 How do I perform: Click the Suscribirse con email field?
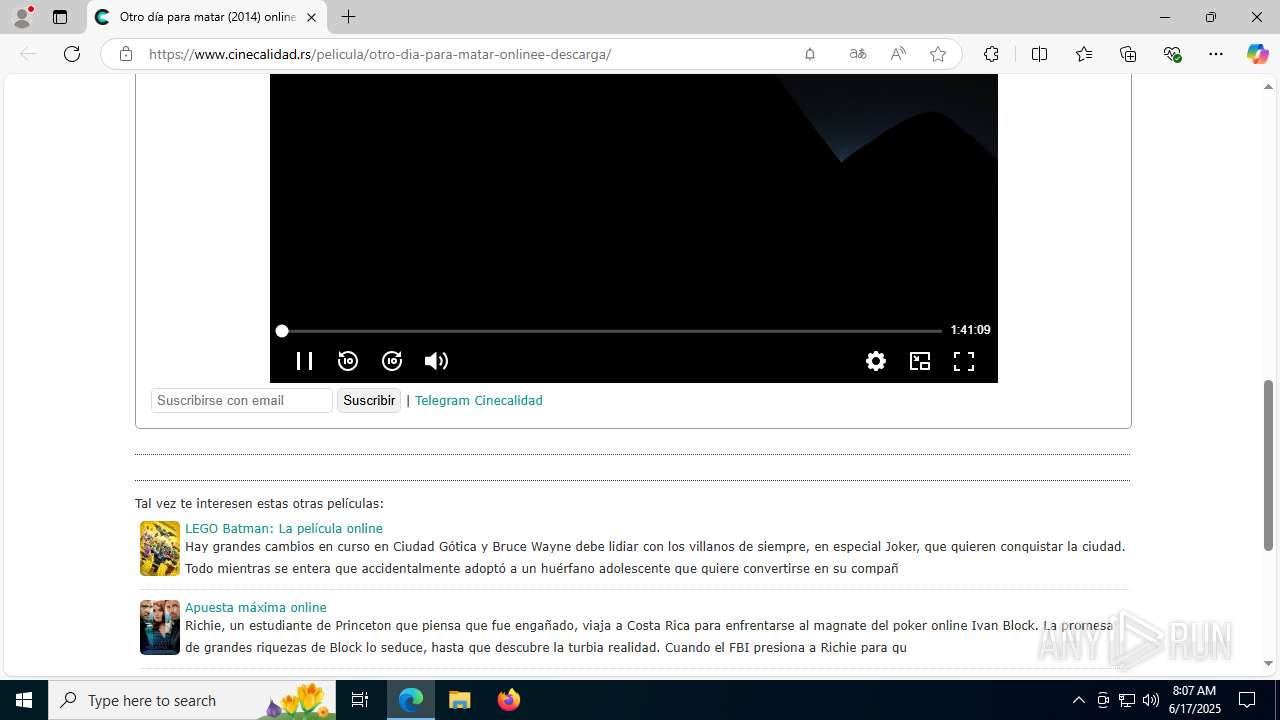(242, 400)
